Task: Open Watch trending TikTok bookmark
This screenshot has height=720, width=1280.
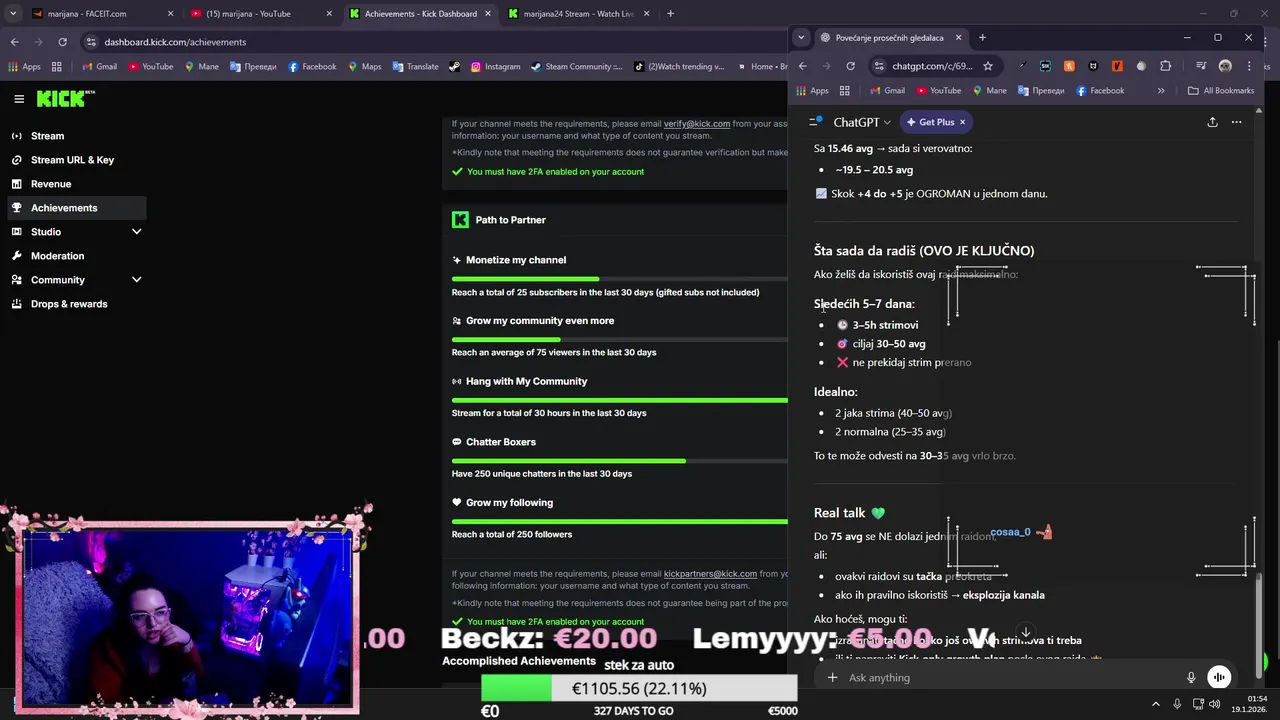Action: click(x=678, y=67)
